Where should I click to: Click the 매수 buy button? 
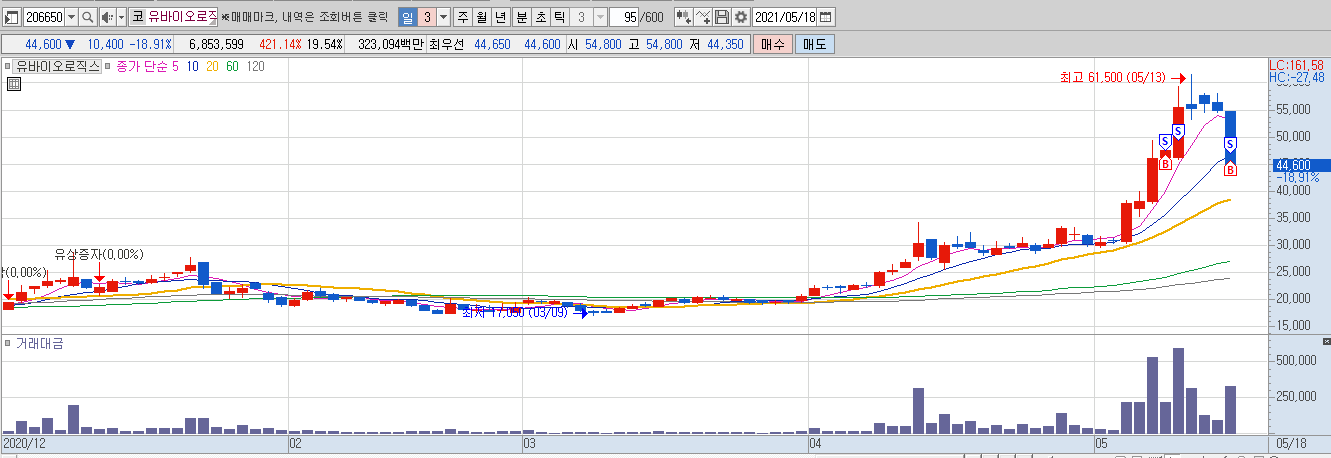click(x=772, y=45)
